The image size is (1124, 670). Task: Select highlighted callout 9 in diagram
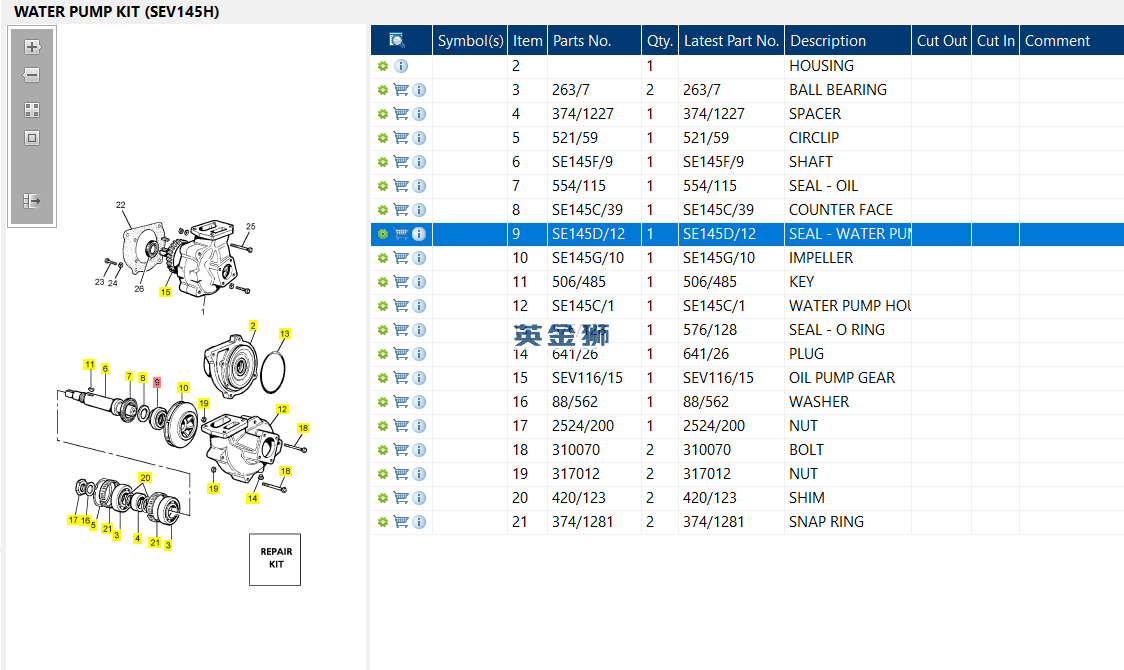coord(157,383)
